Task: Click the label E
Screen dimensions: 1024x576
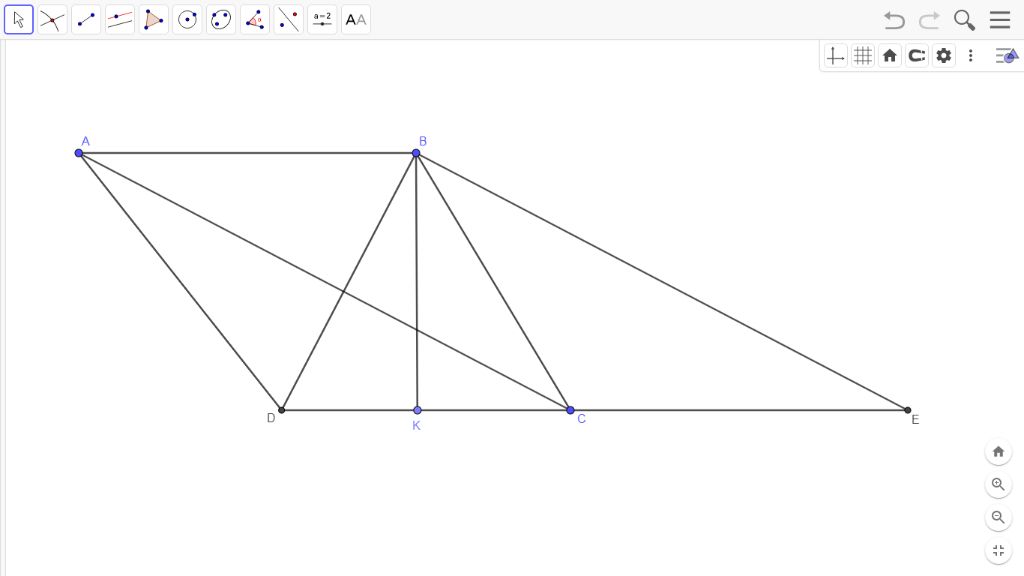Action: [915, 420]
